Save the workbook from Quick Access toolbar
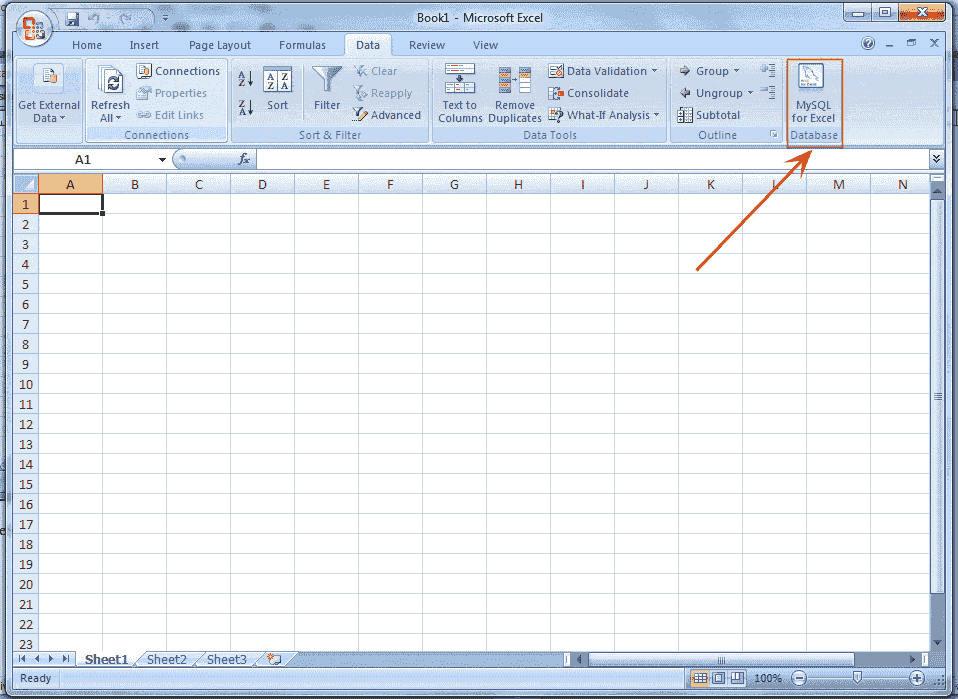 pyautogui.click(x=71, y=17)
